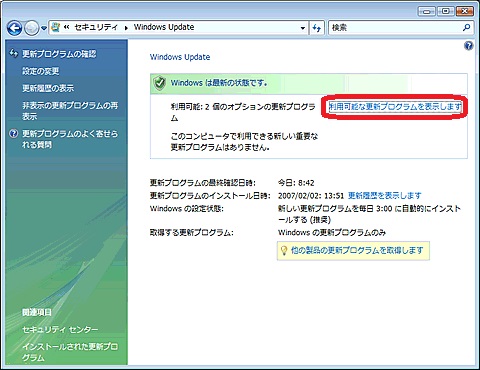
Task: Click the 2007/02/02: 13:51 install date
Action: (x=311, y=195)
